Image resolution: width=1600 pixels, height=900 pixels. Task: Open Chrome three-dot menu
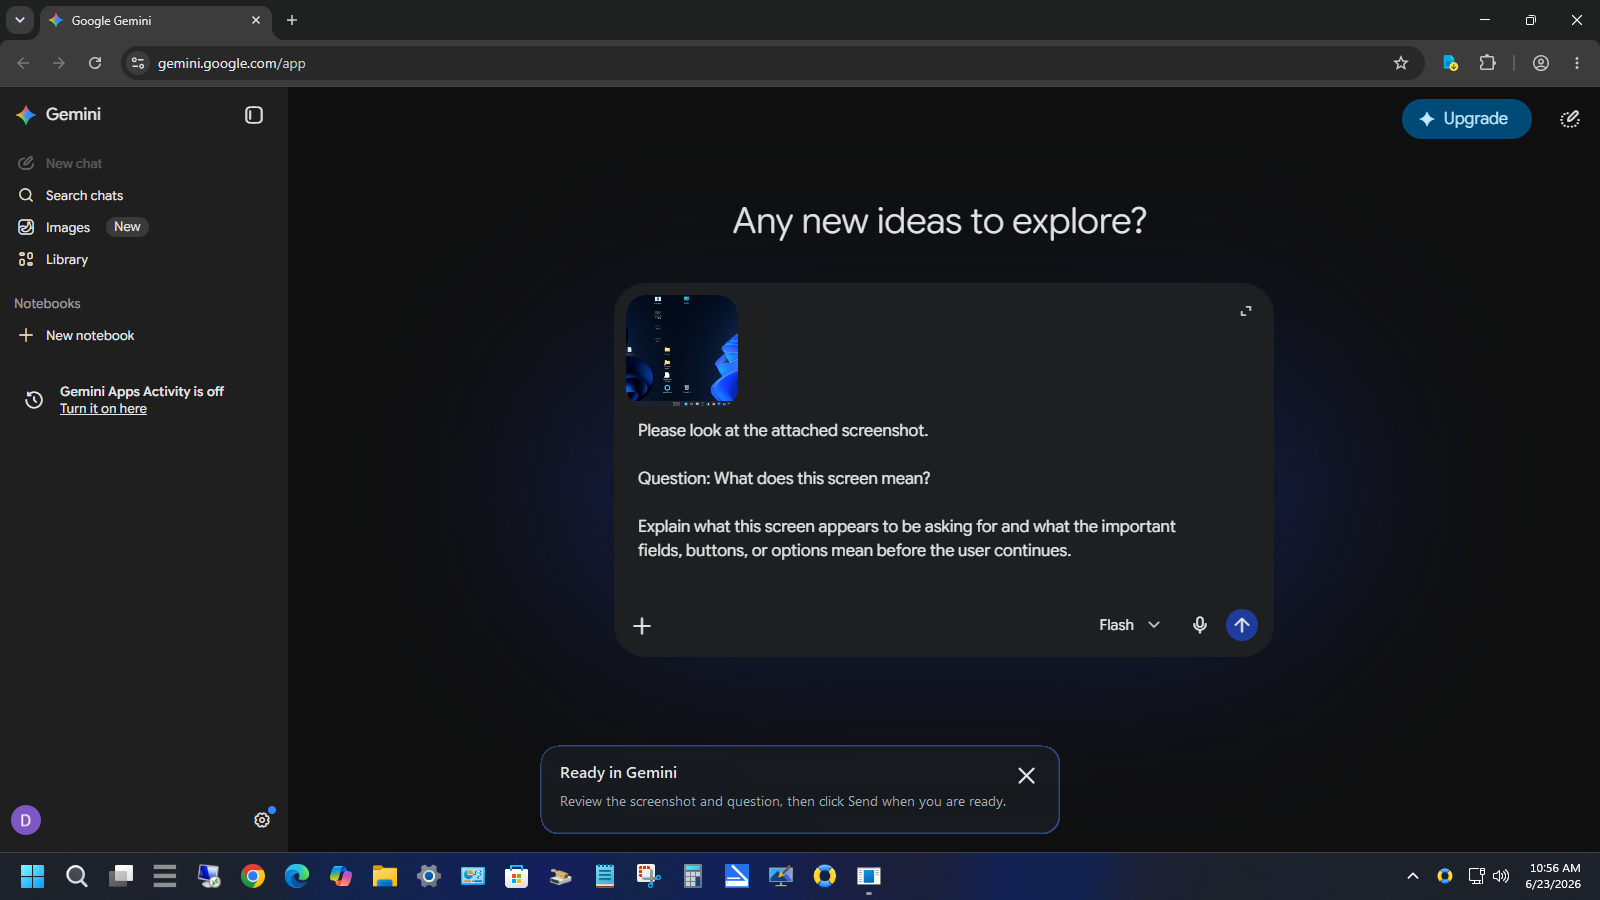[x=1577, y=63]
